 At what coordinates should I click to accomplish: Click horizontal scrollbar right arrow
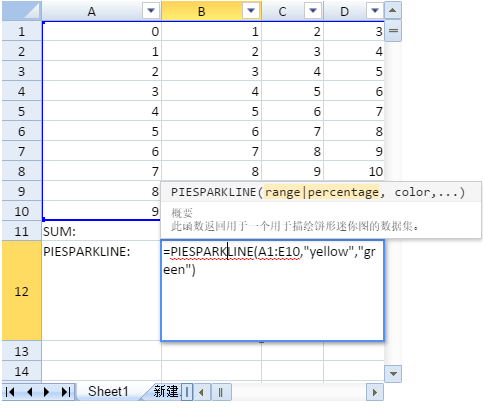click(x=375, y=392)
